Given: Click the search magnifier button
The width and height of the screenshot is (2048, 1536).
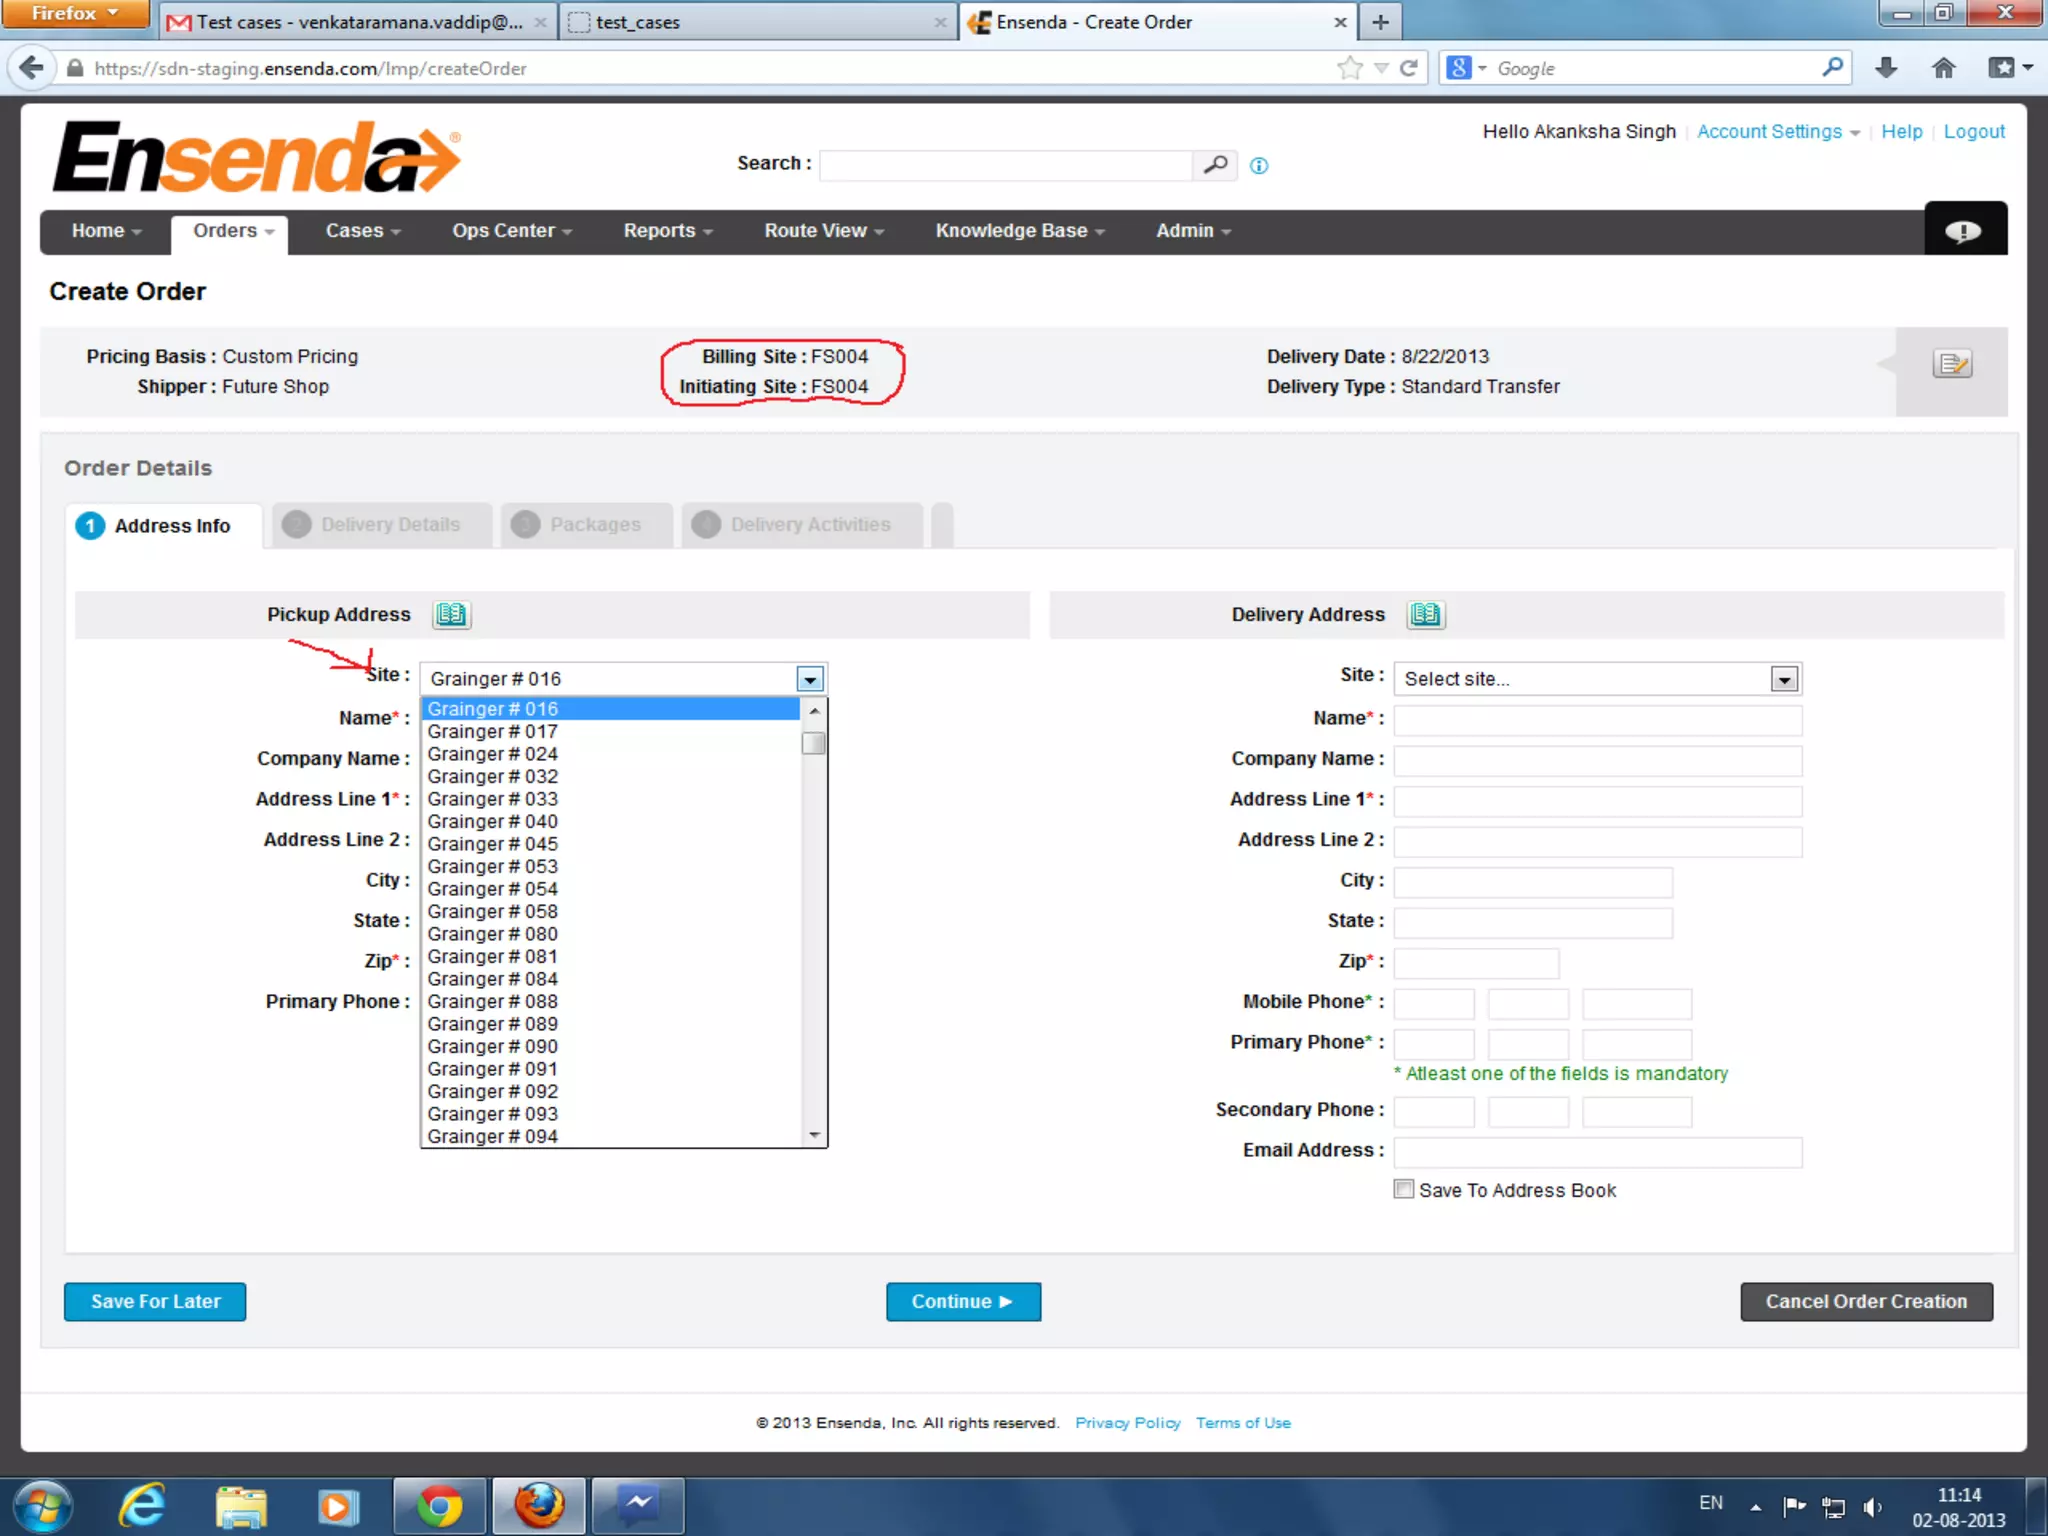Looking at the screenshot, I should (x=1215, y=165).
